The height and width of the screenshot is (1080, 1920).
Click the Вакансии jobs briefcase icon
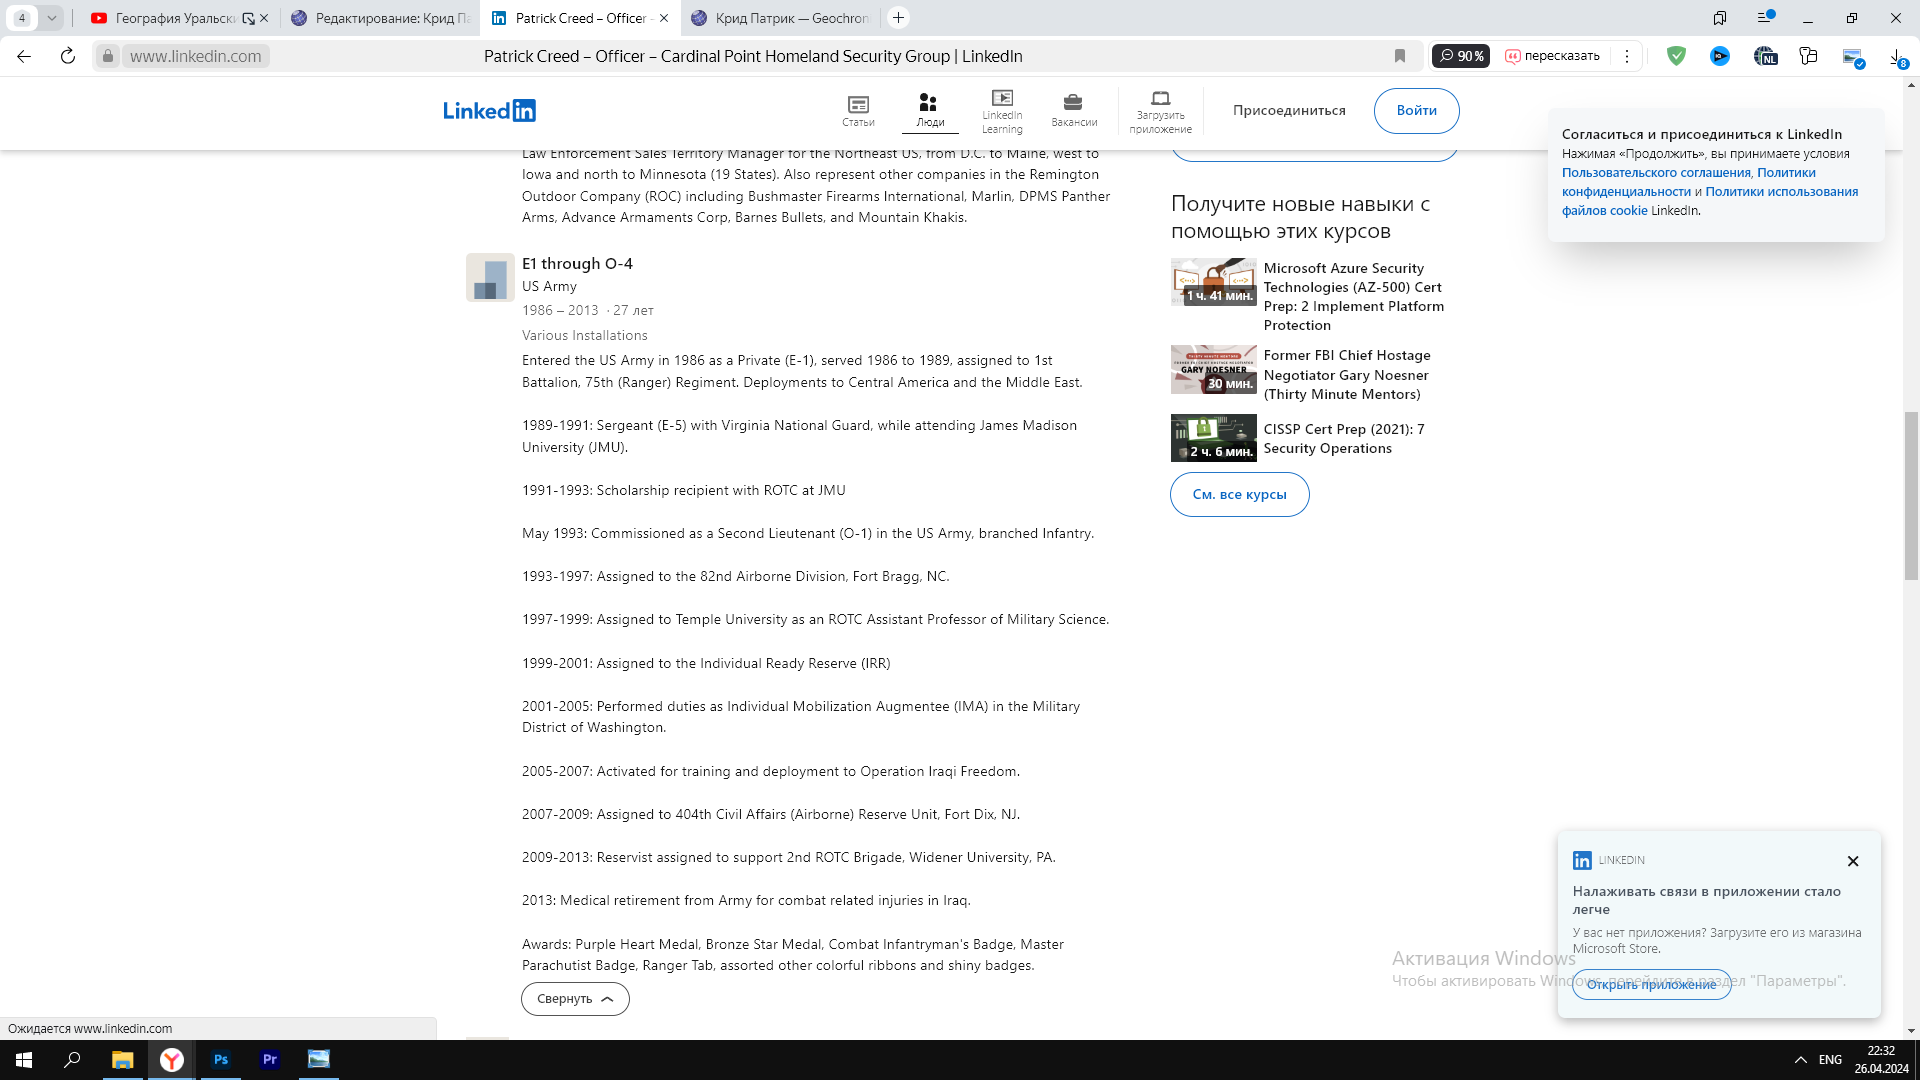coord(1073,103)
